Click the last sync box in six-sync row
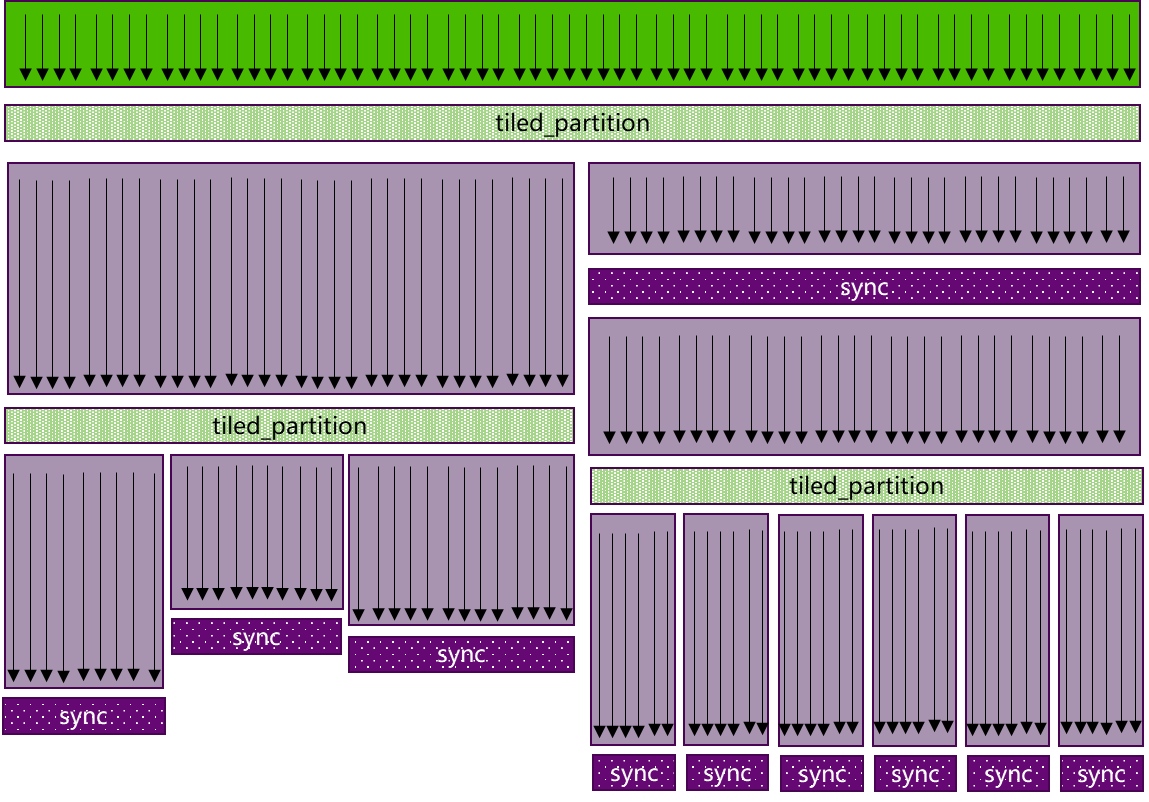The height and width of the screenshot is (802, 1149). click(1101, 773)
